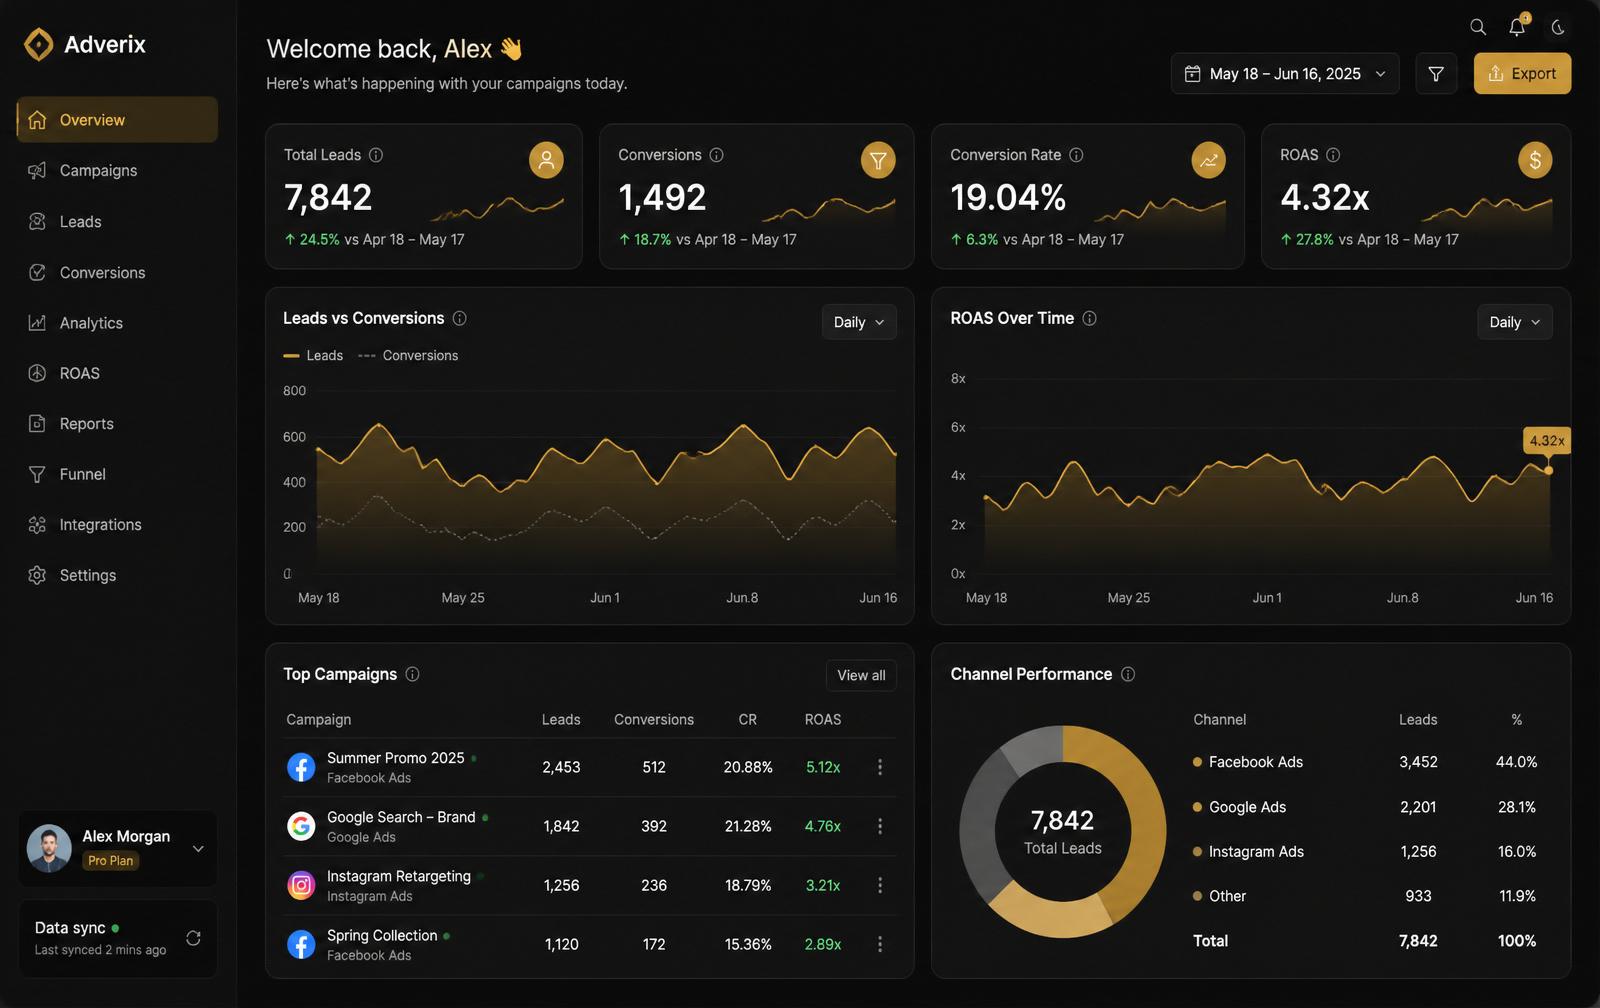Viewport: 1600px width, 1008px height.
Task: Sort by ROAS column header
Action: click(x=823, y=720)
